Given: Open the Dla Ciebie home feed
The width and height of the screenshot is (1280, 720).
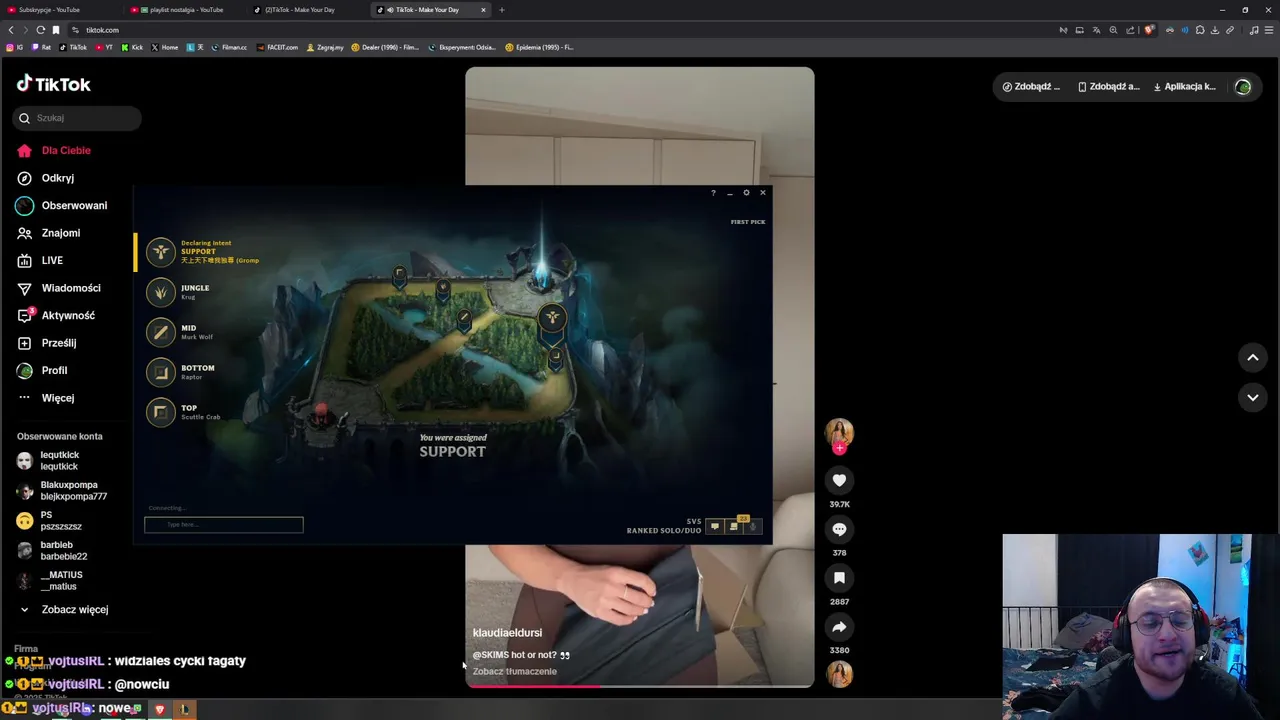Looking at the screenshot, I should (x=55, y=150).
